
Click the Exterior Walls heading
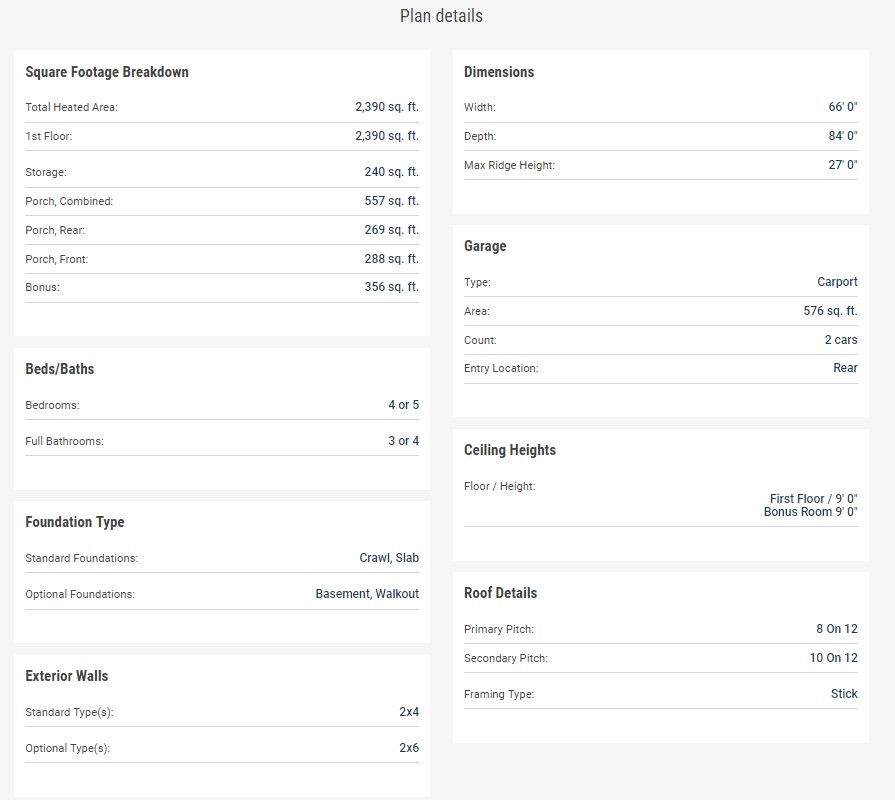pyautogui.click(x=67, y=676)
